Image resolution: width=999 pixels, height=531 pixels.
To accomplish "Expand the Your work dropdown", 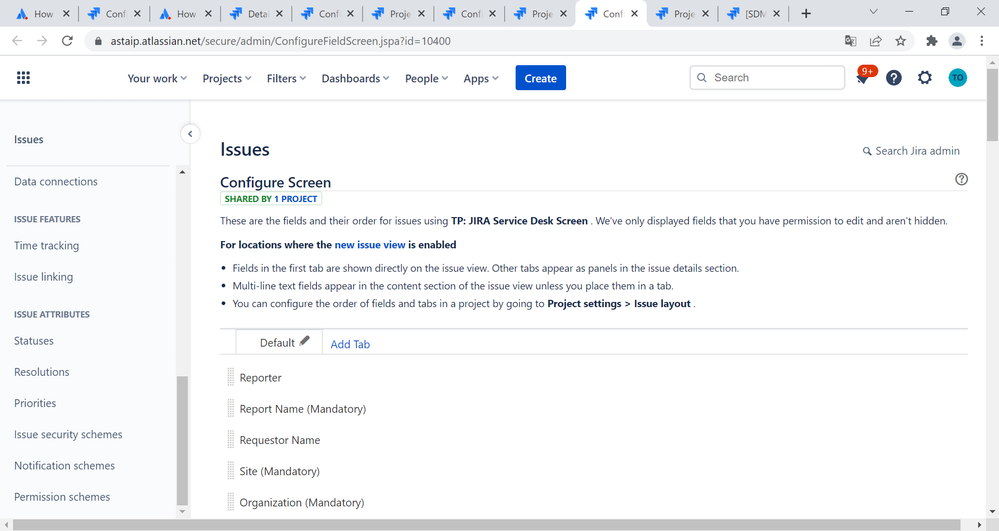I will (157, 78).
